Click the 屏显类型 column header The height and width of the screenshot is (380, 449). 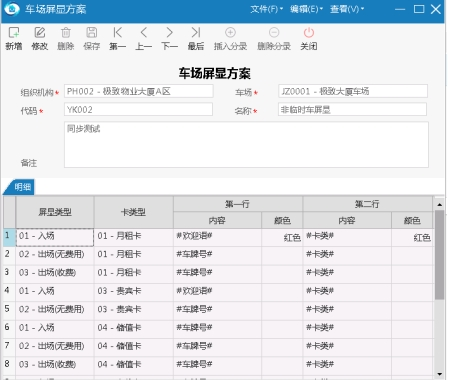55,212
